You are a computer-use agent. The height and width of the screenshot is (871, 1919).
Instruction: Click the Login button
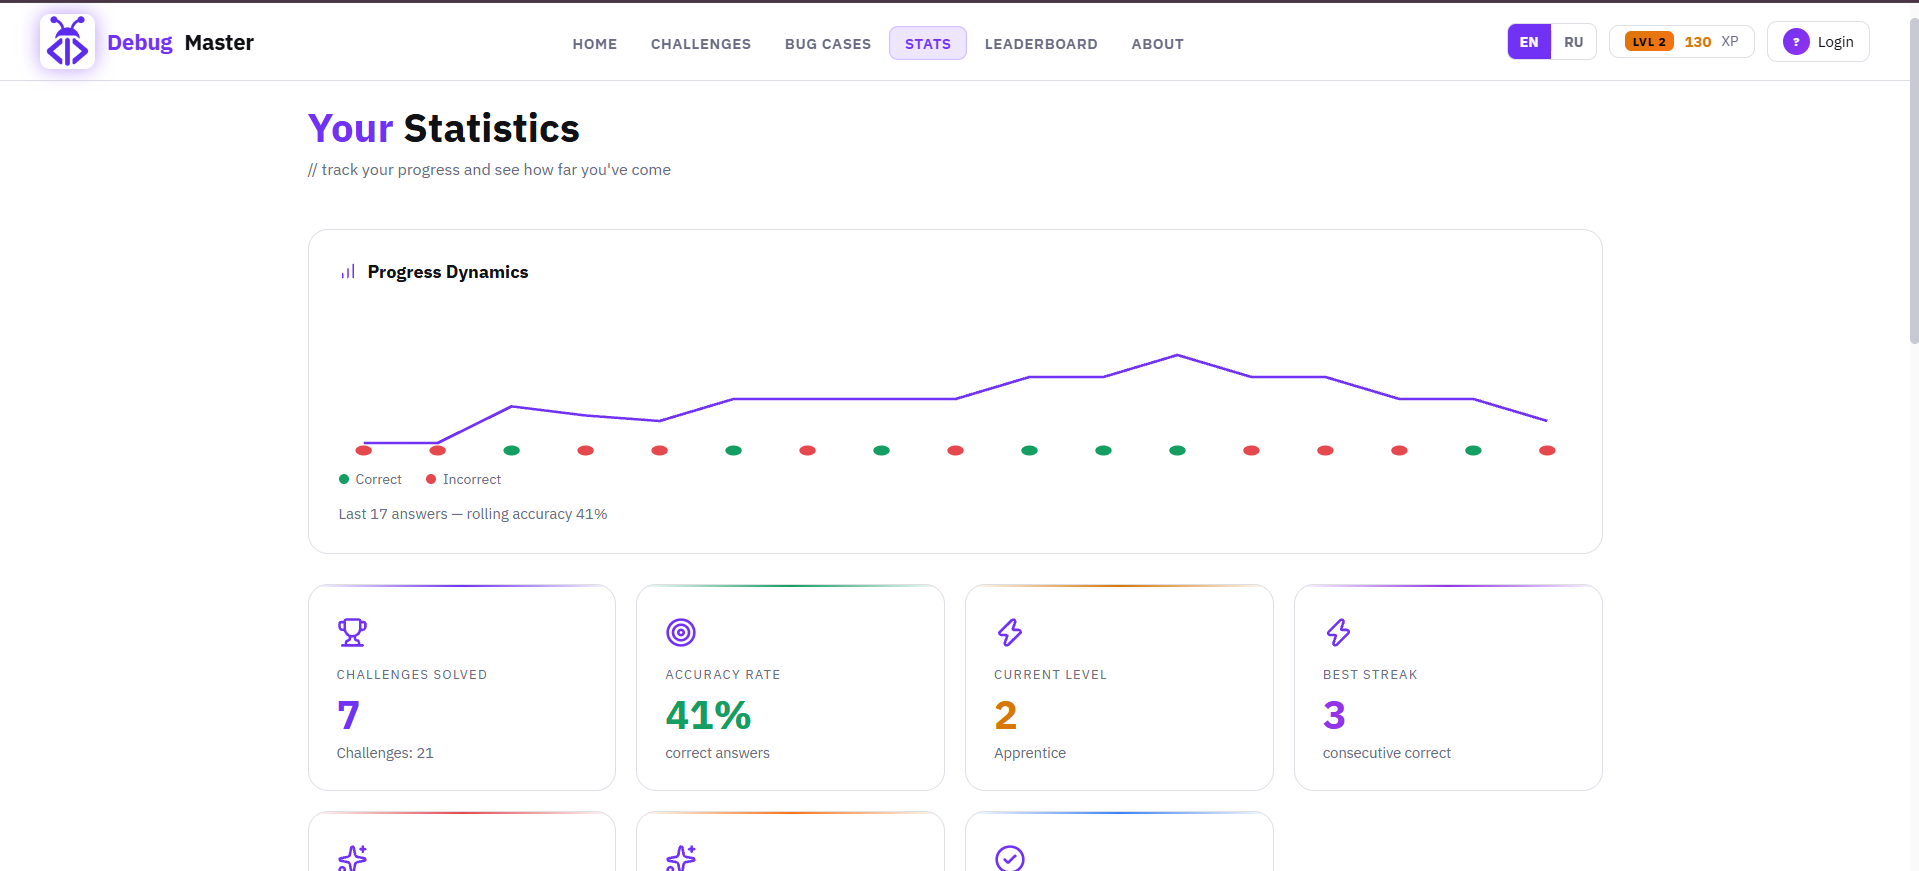coord(1818,42)
